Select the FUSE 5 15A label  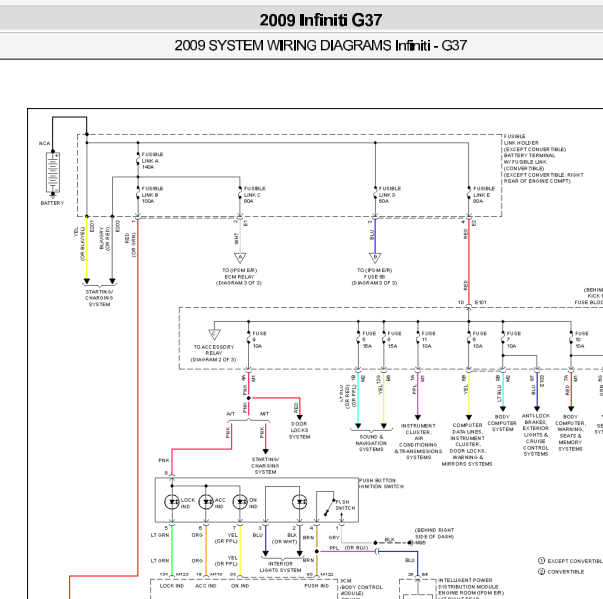(369, 340)
